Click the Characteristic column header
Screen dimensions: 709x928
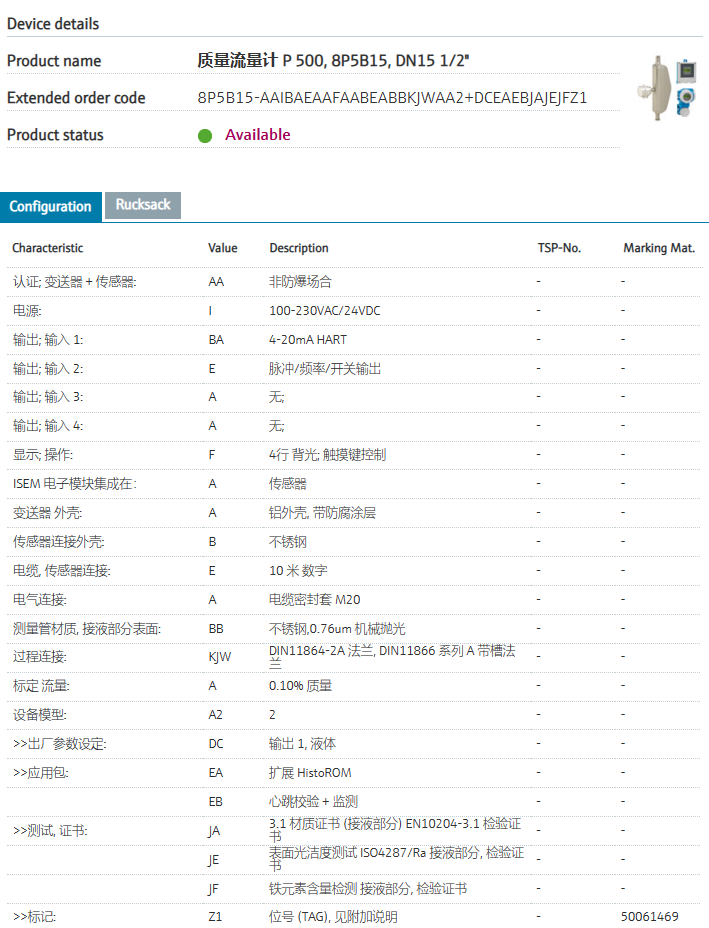[48, 248]
